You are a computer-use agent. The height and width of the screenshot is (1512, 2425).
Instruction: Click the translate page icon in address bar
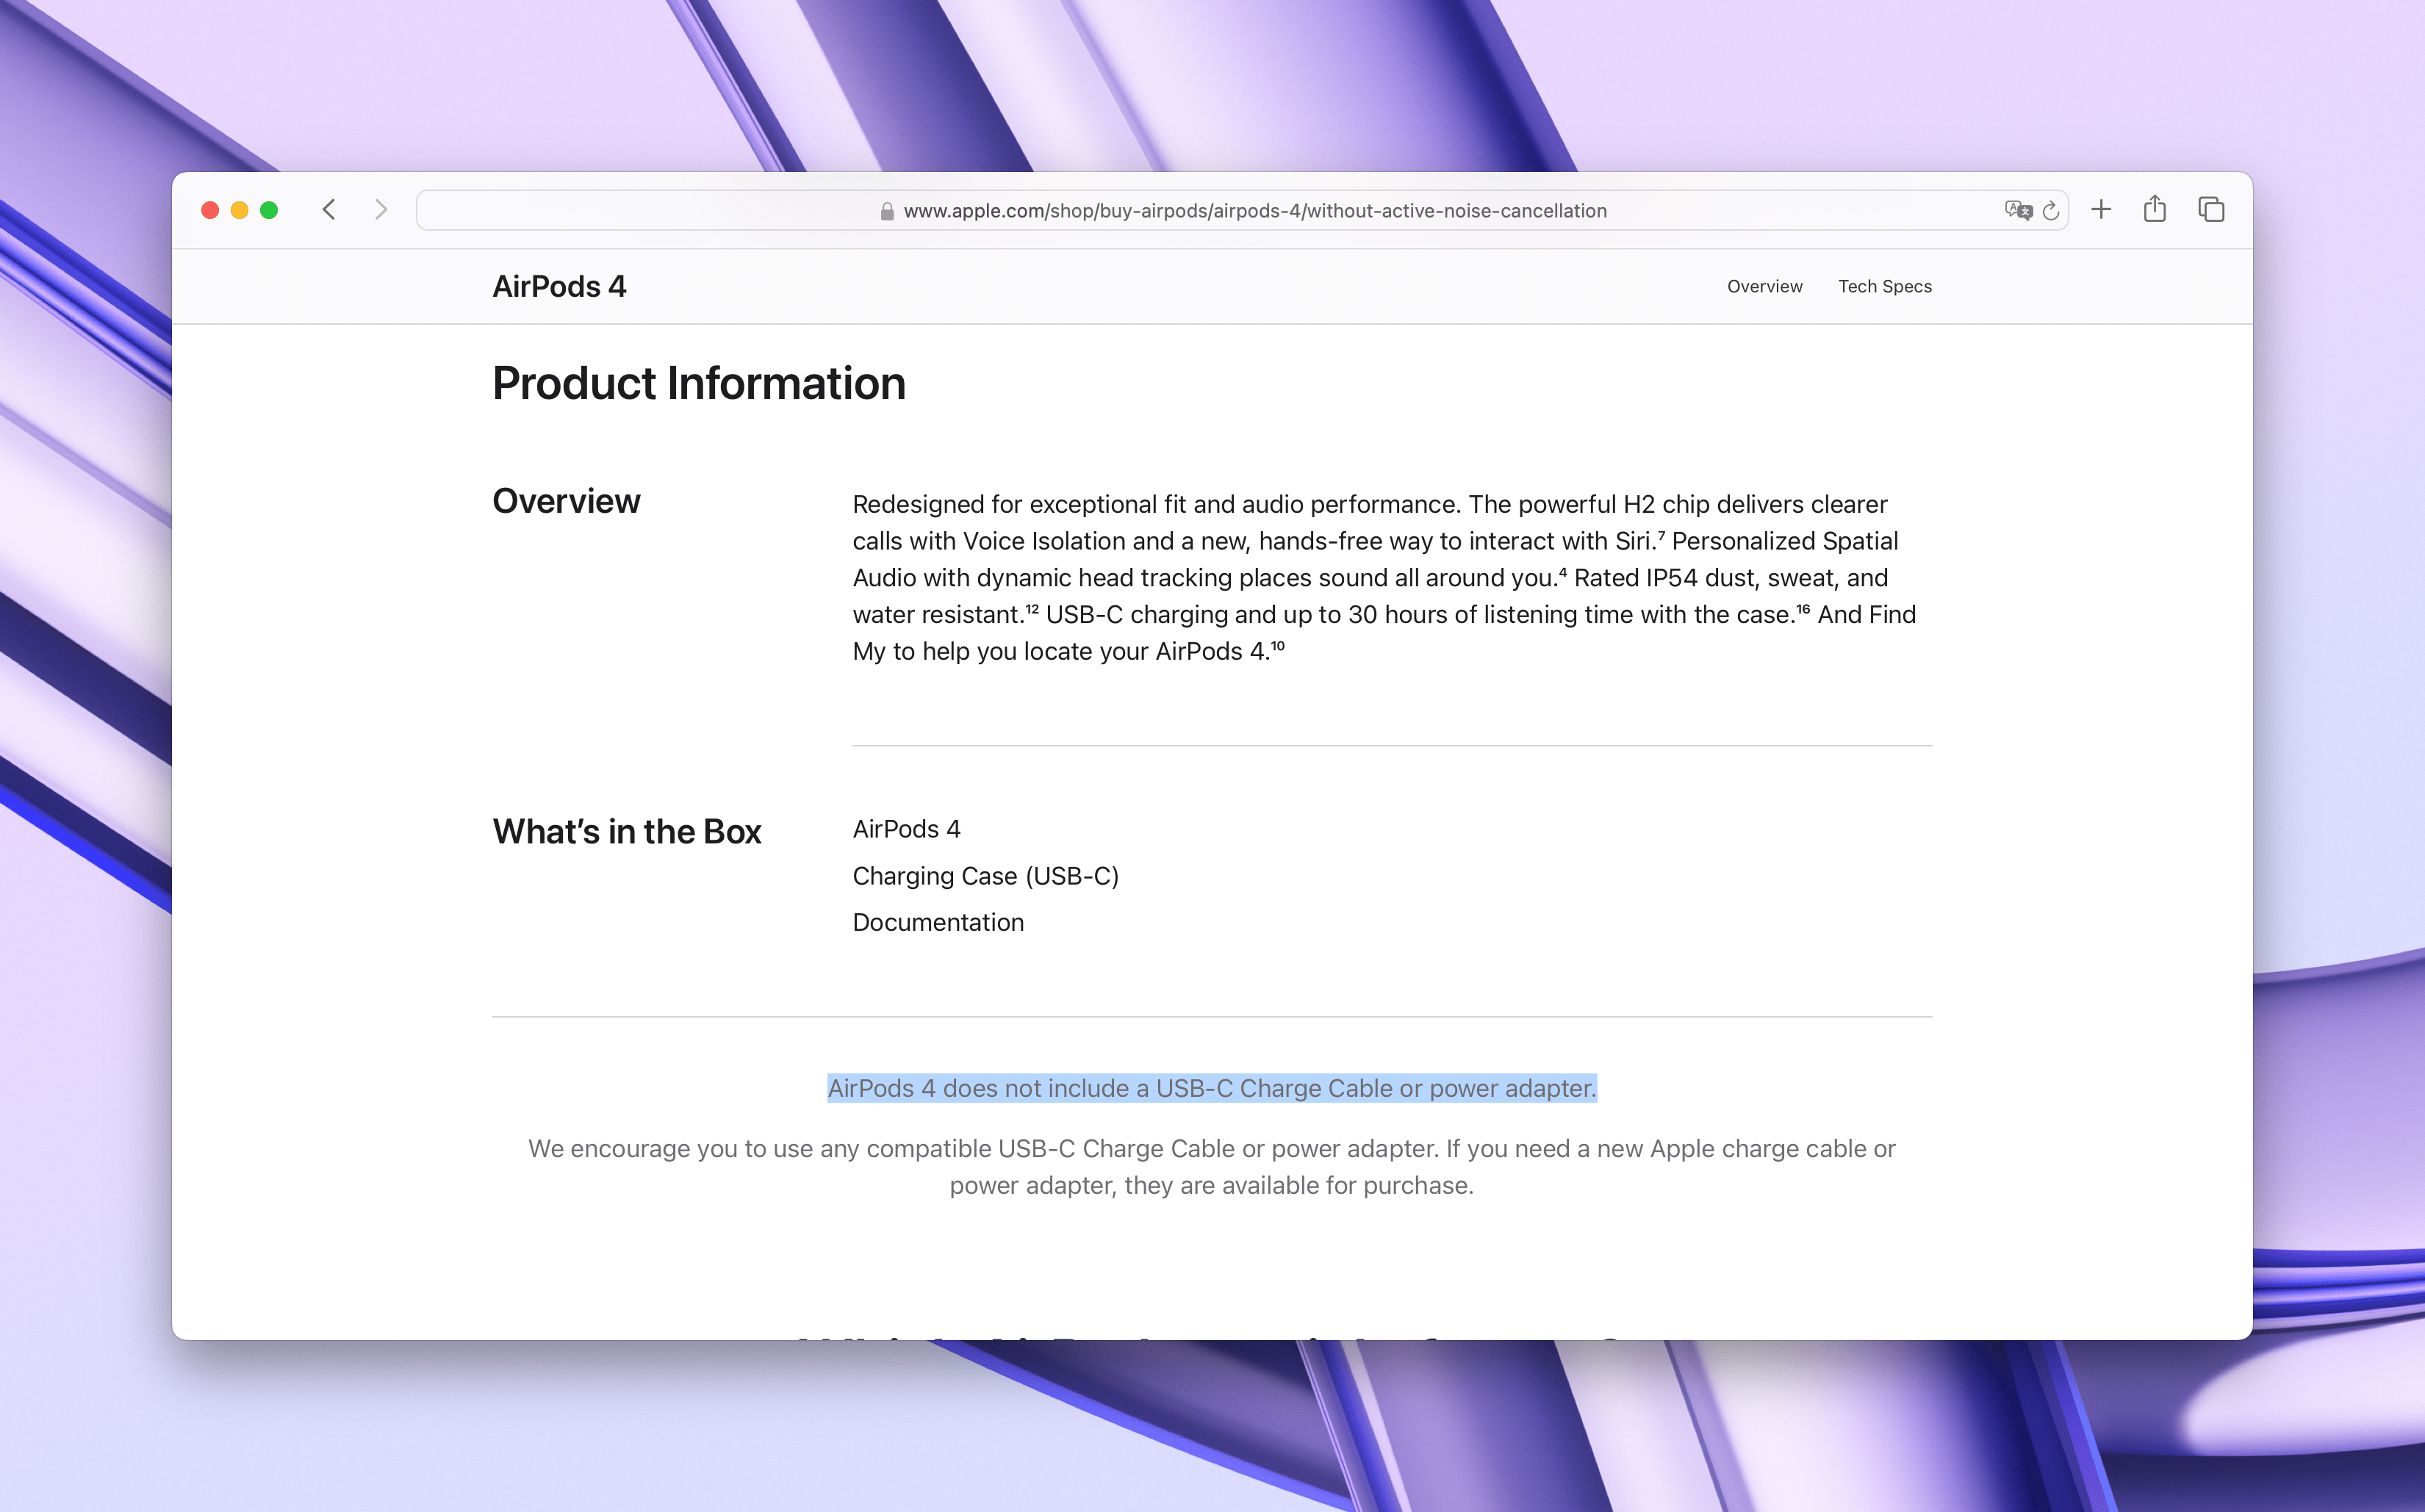pyautogui.click(x=2018, y=210)
